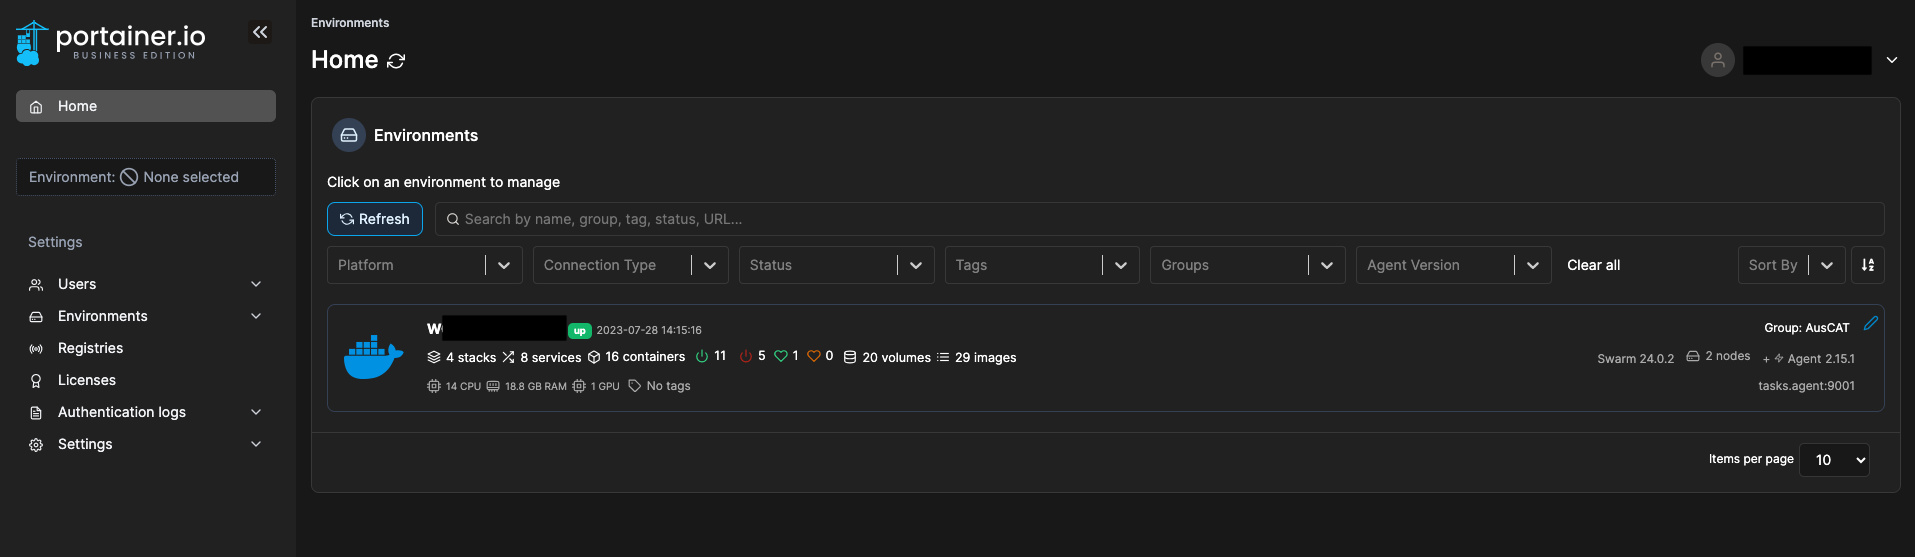Click the Docker whale environment icon

point(373,357)
